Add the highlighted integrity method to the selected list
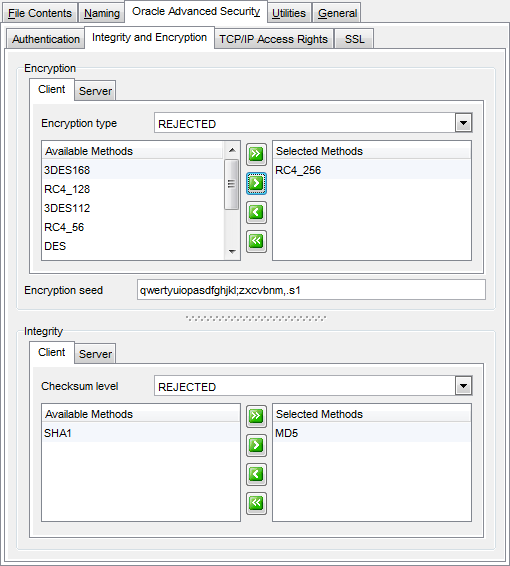 click(x=256, y=445)
